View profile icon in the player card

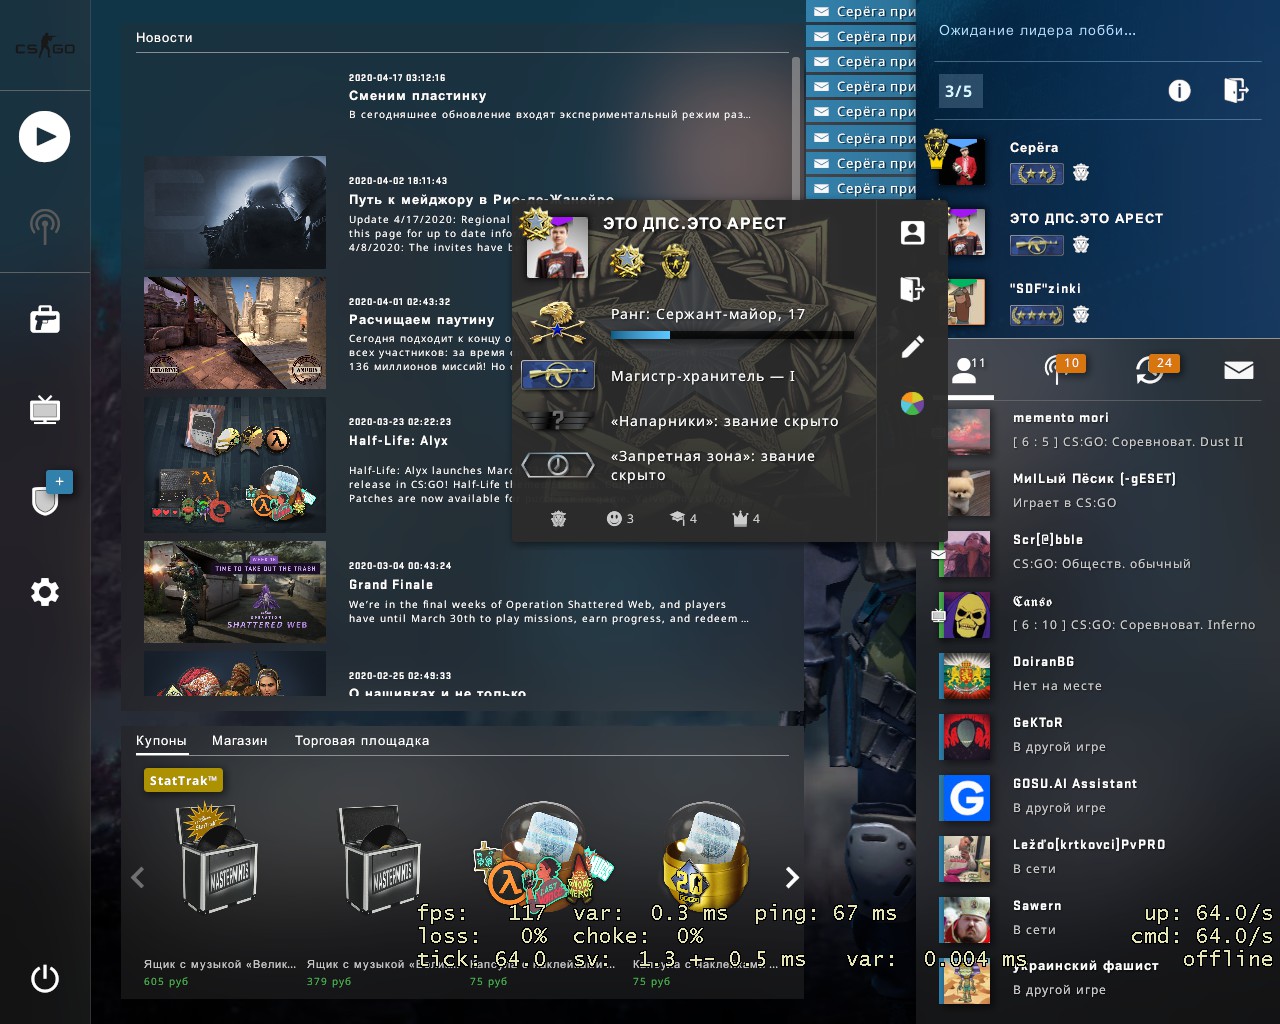[912, 233]
